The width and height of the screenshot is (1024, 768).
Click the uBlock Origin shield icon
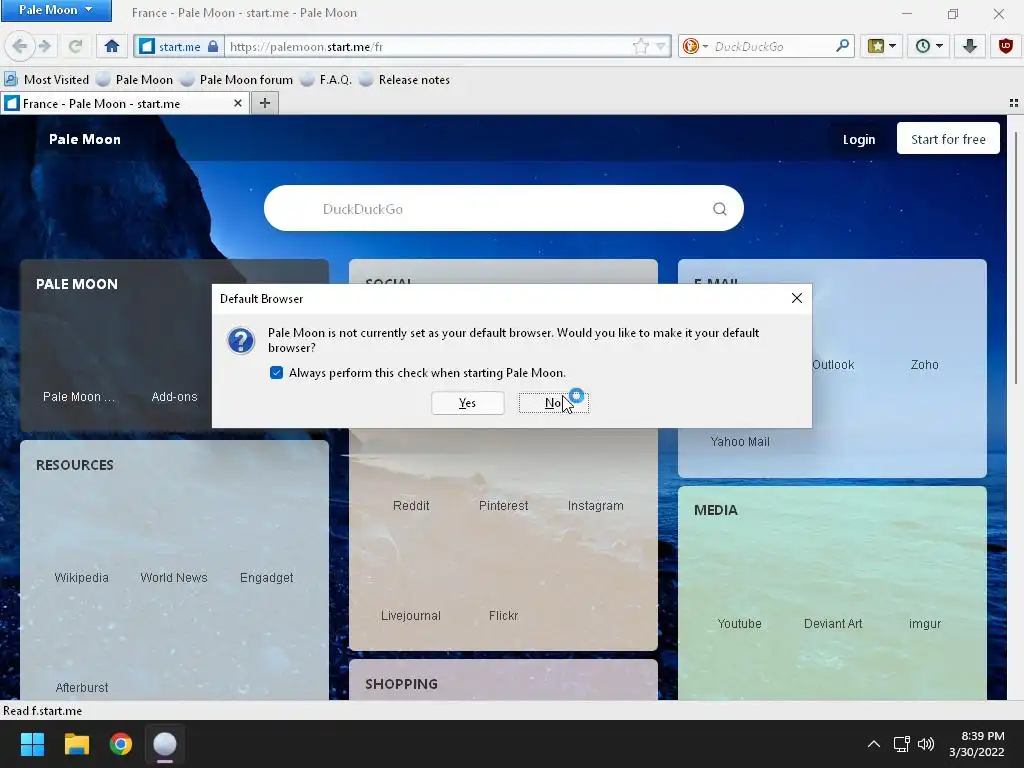pyautogui.click(x=1006, y=46)
